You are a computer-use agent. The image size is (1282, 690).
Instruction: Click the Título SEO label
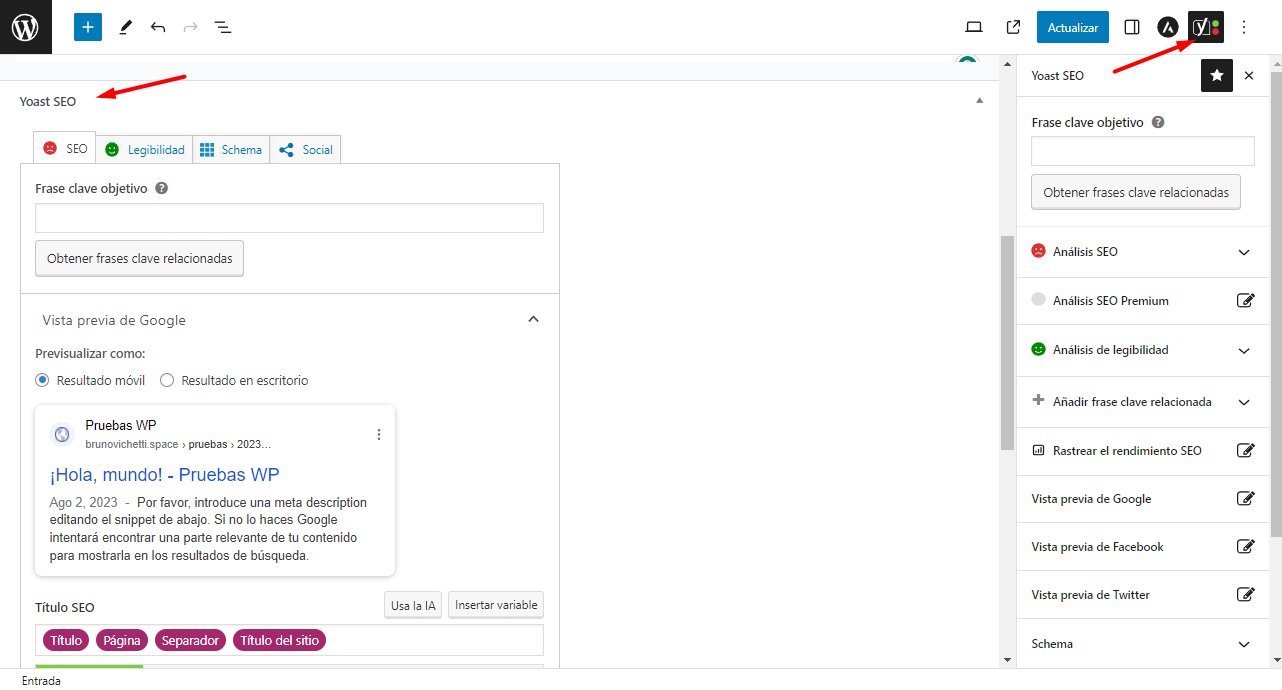pos(65,607)
